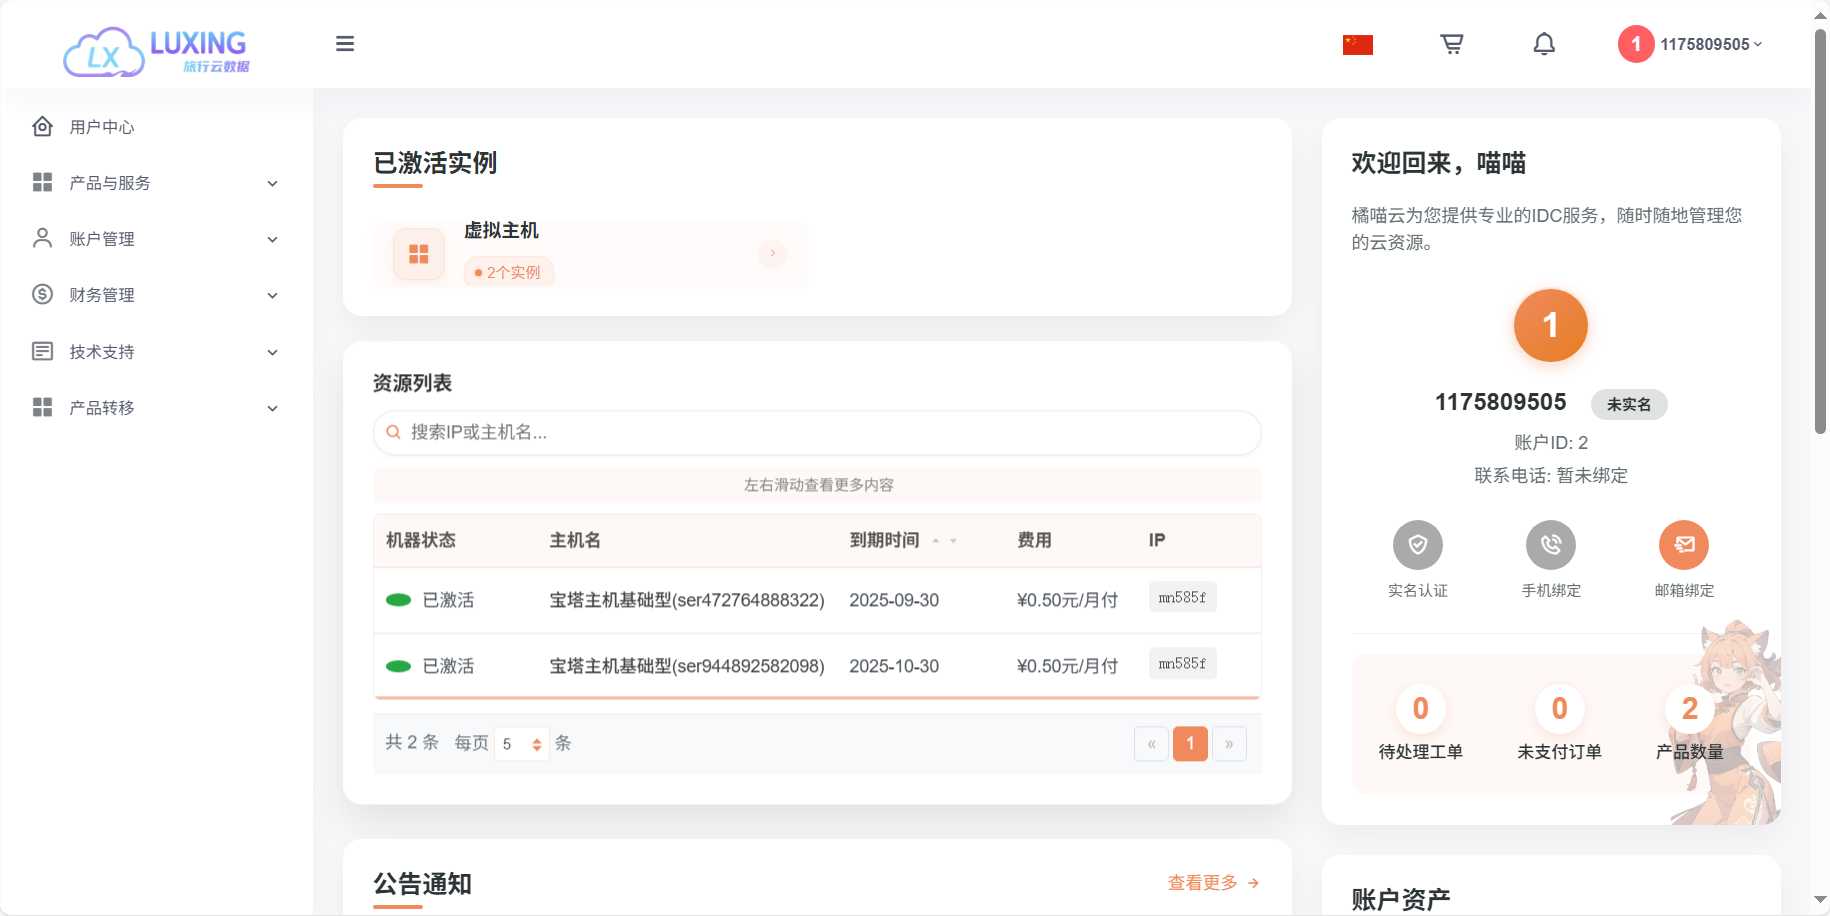Click the 实名认证 shield icon
Screen dimensions: 1830x916
point(1417,545)
